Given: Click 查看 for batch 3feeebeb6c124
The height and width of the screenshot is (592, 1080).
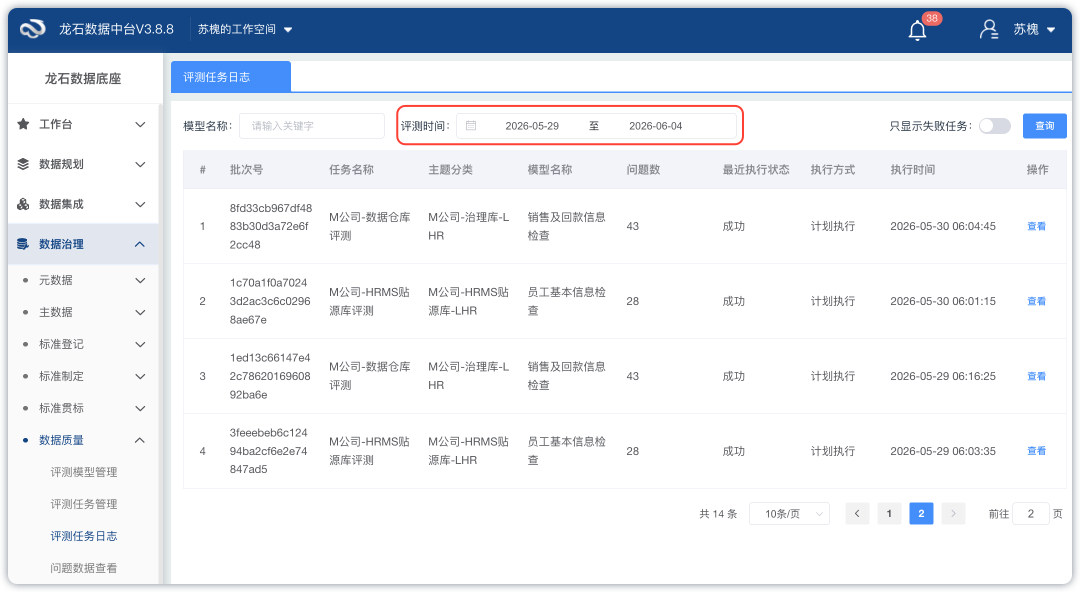Looking at the screenshot, I should tap(1037, 451).
